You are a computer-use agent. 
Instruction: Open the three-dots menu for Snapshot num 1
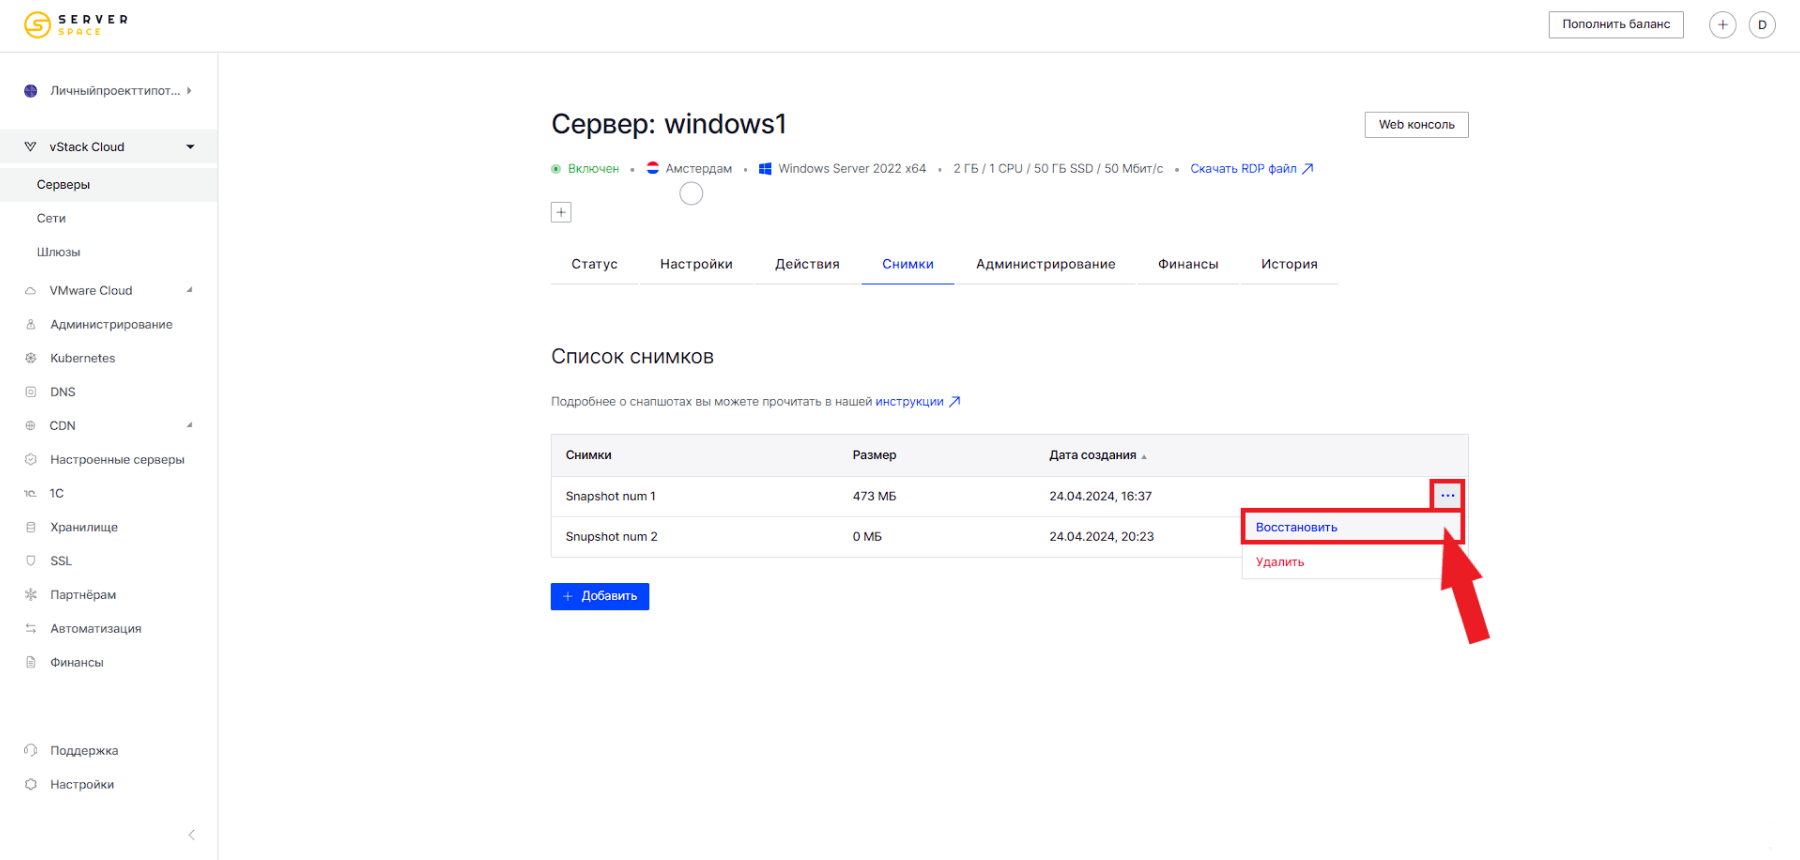tap(1447, 496)
